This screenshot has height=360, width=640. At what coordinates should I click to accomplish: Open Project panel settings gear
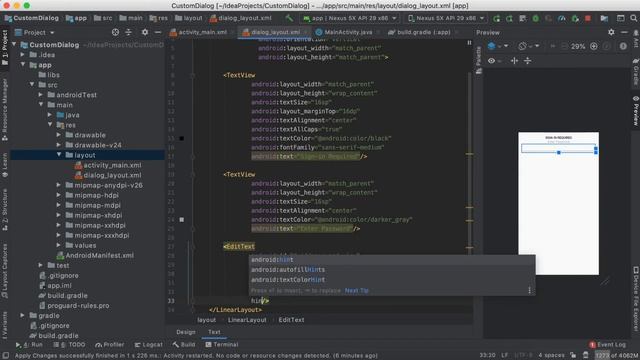pos(144,32)
